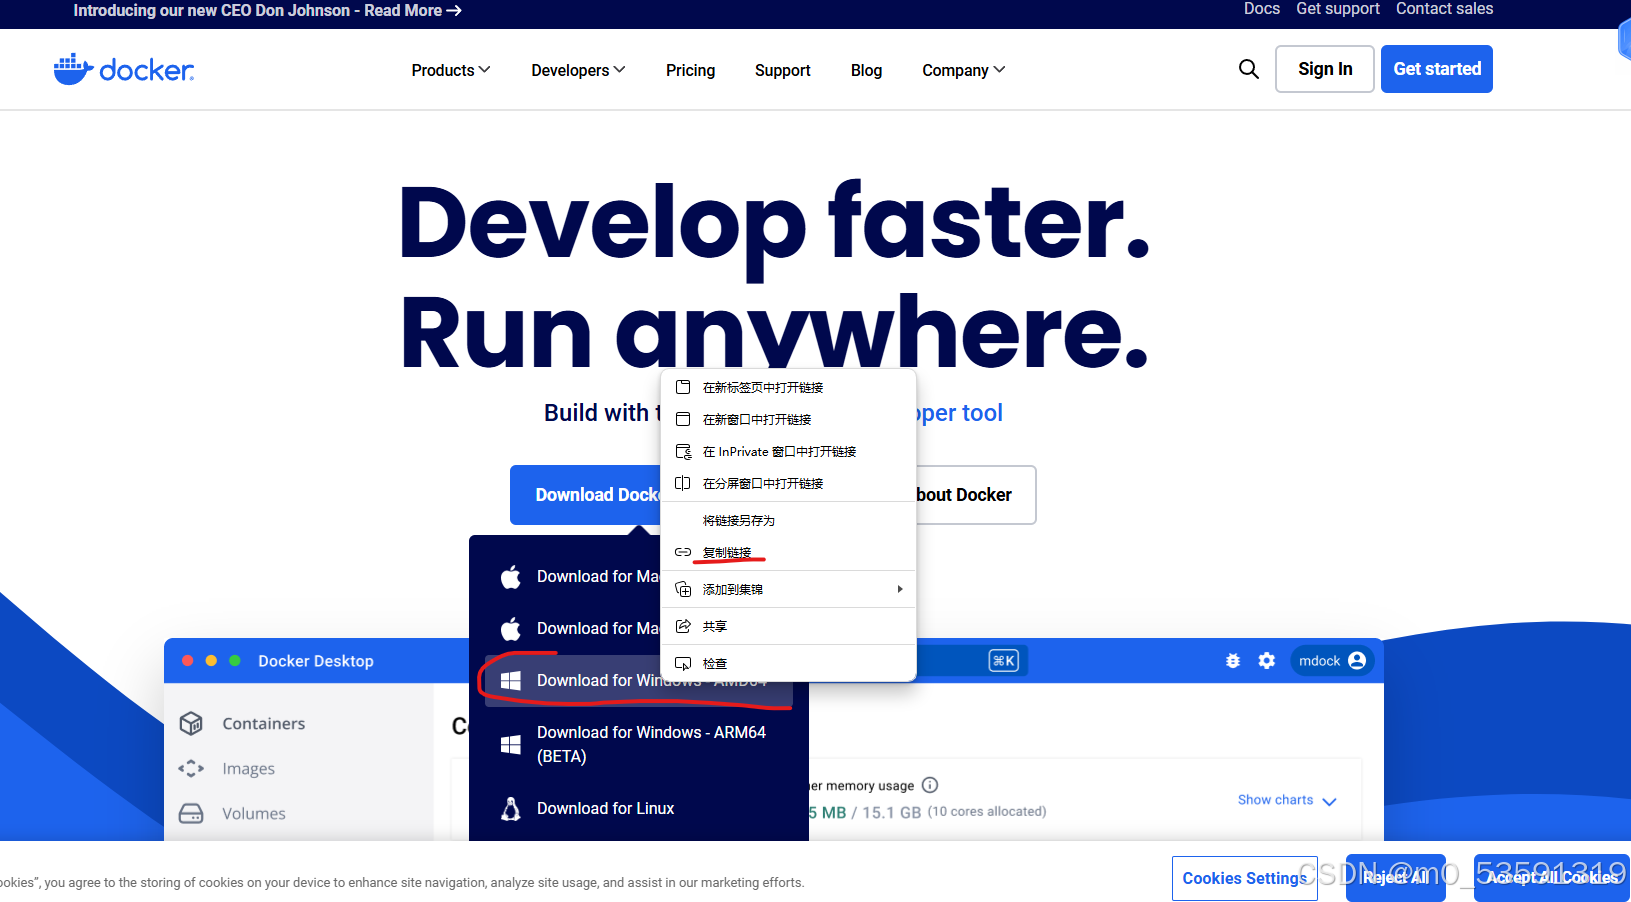Click the Docker whale logo
Image resolution: width=1631 pixels, height=902 pixels.
click(124, 69)
